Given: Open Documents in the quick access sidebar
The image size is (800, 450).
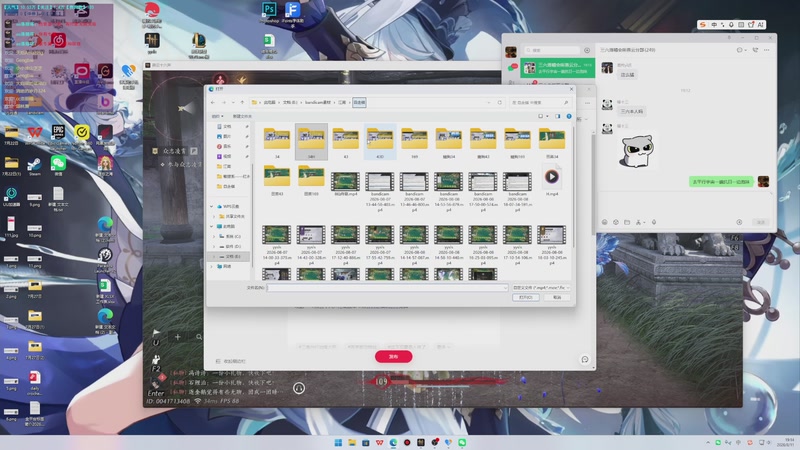Looking at the screenshot, I should 227,127.
